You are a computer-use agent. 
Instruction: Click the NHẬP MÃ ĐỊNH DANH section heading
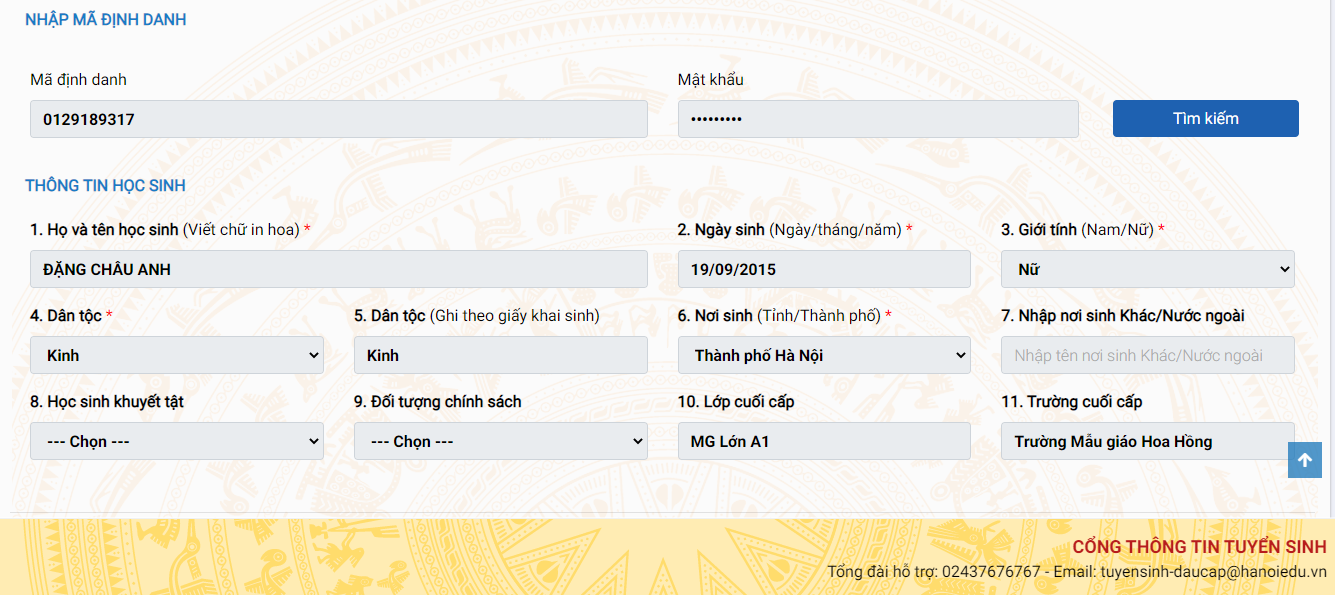click(x=105, y=20)
